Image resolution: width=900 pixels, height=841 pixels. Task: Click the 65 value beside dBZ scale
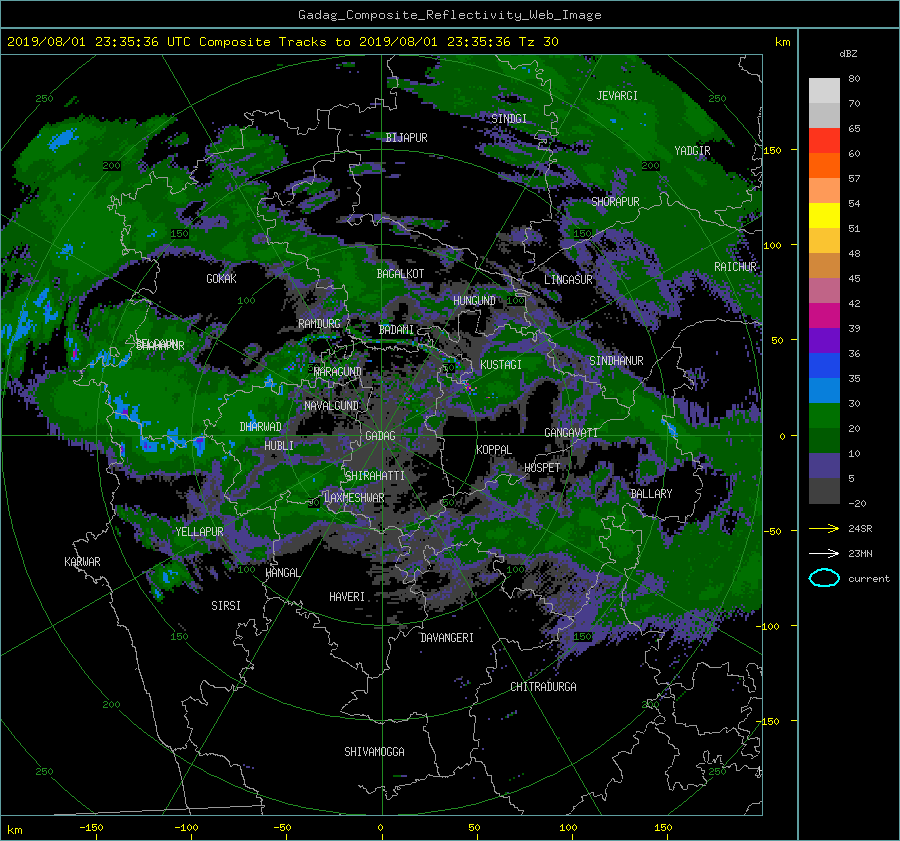point(854,129)
